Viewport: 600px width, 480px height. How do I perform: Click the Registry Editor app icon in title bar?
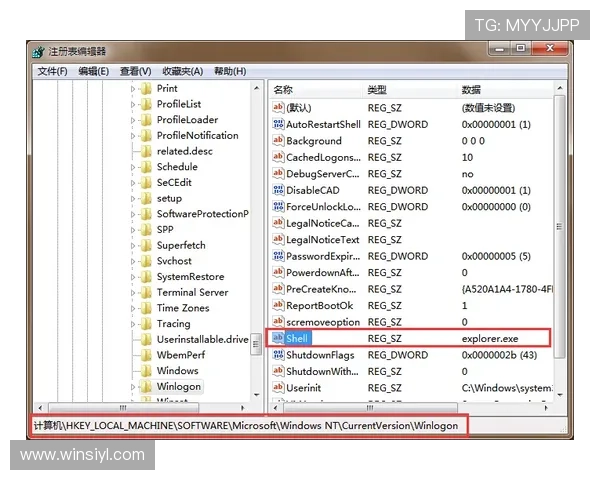click(x=37, y=52)
